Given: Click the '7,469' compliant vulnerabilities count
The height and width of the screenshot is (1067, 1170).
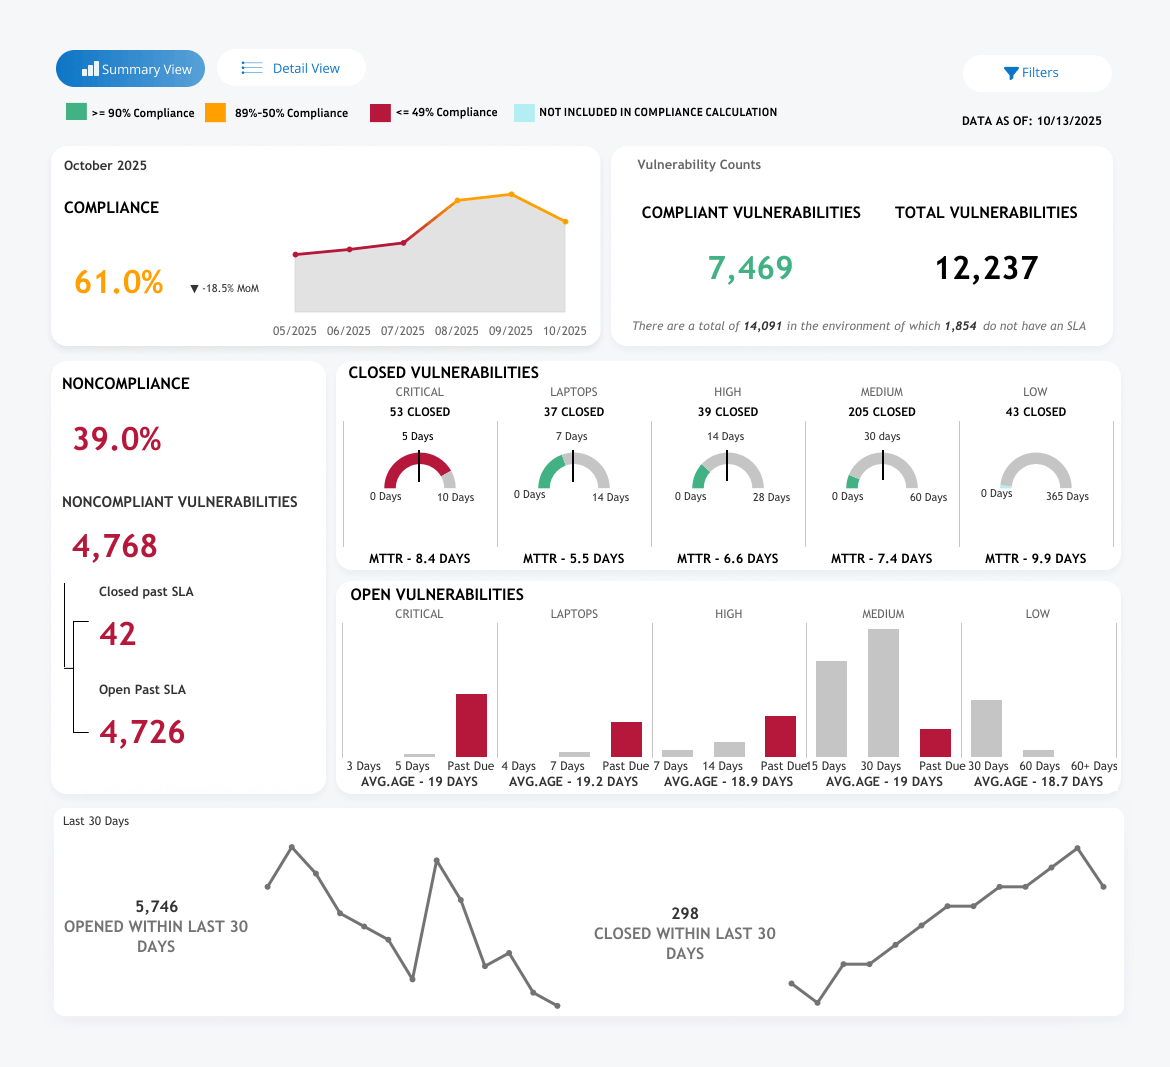Looking at the screenshot, I should click(x=750, y=266).
